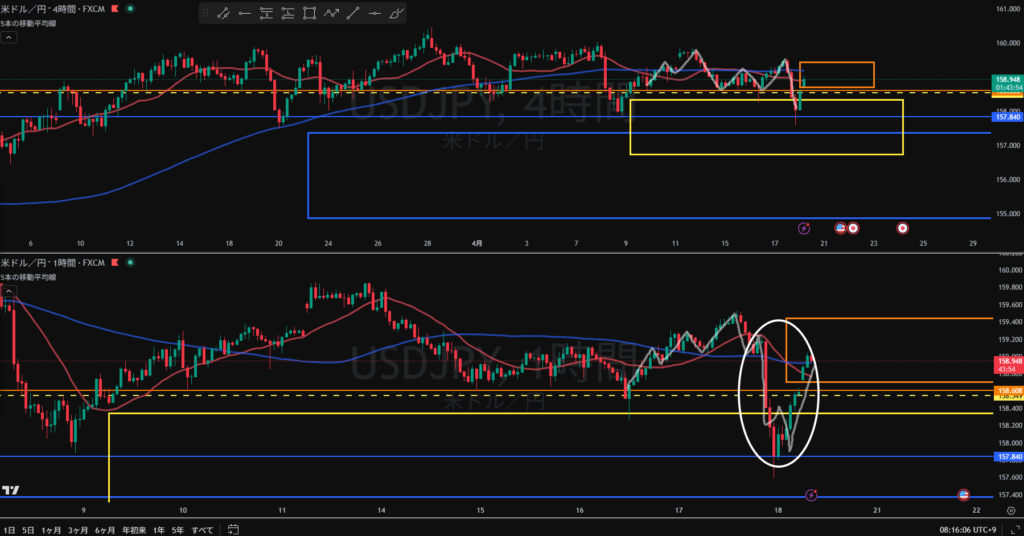Select the brush drawing tool
This screenshot has height=536, width=1024.
point(397,14)
